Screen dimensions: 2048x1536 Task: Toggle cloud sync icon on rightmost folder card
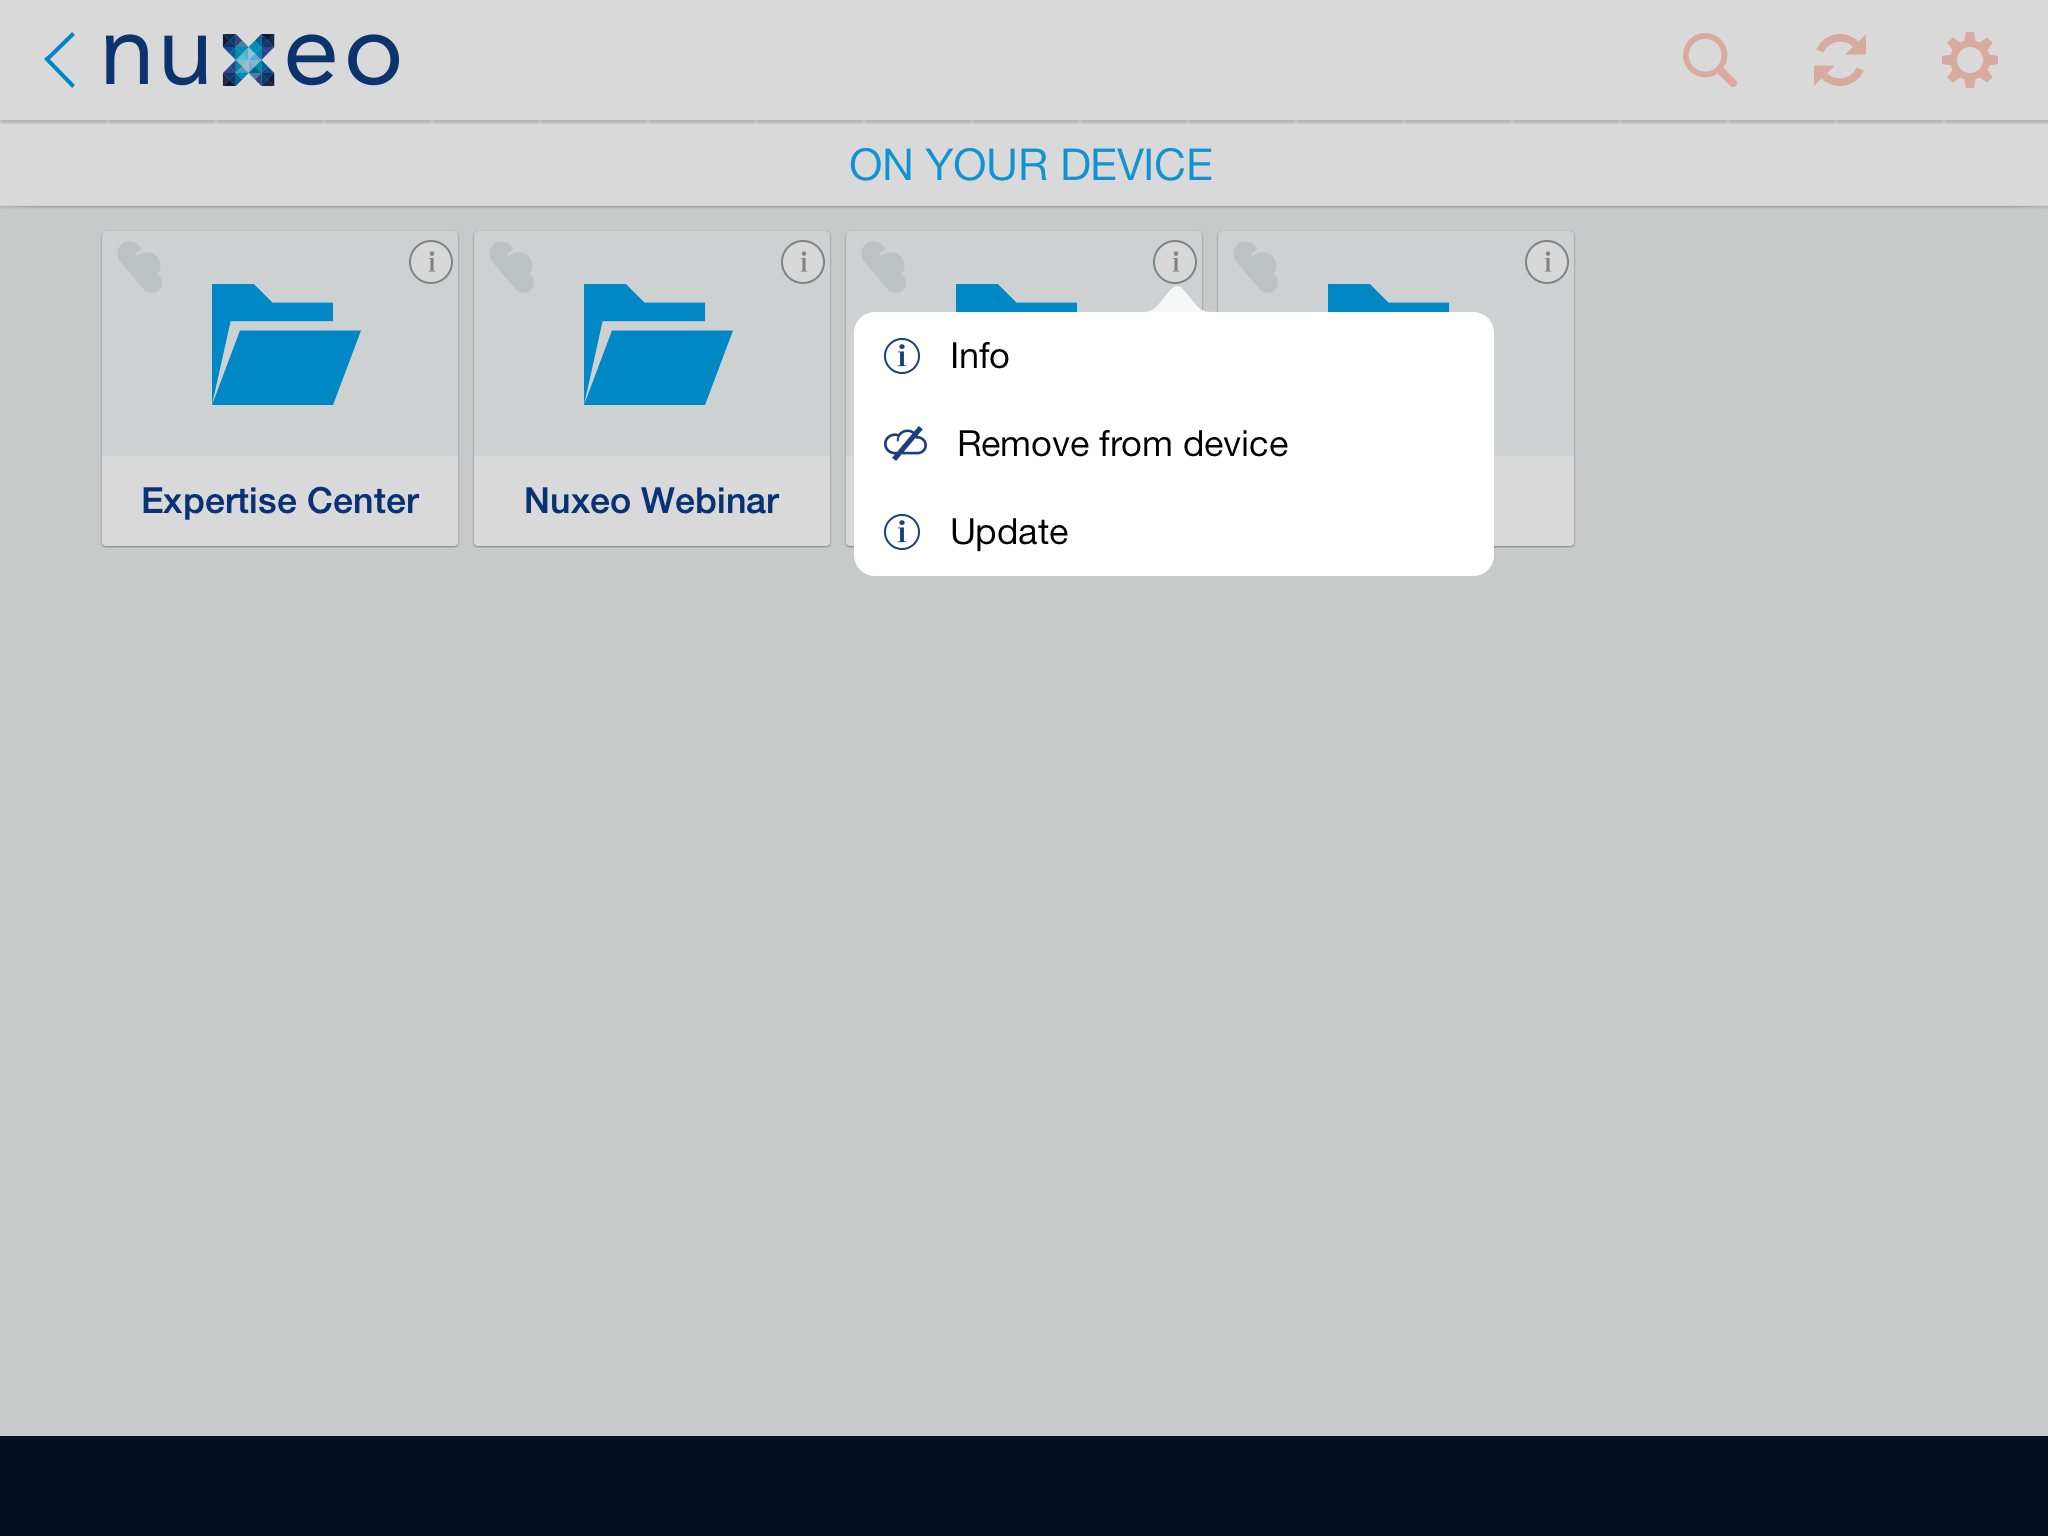(1256, 267)
